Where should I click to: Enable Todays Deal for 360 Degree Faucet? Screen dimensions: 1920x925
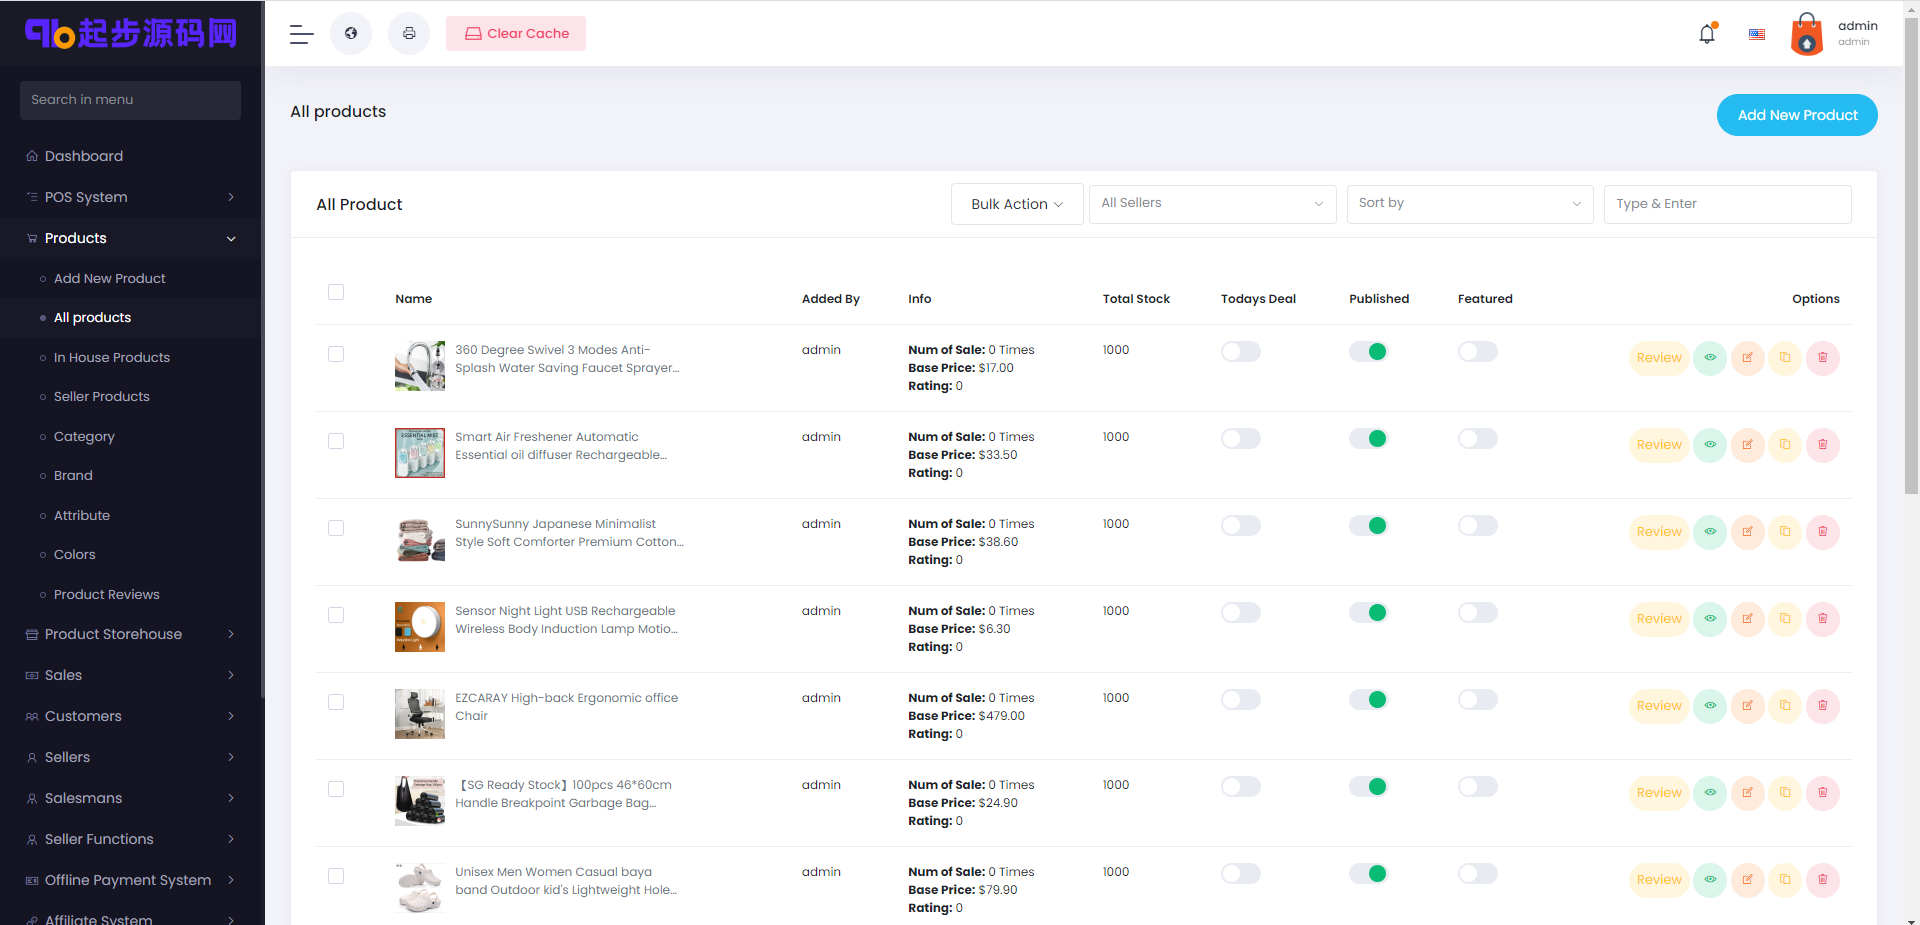tap(1240, 352)
